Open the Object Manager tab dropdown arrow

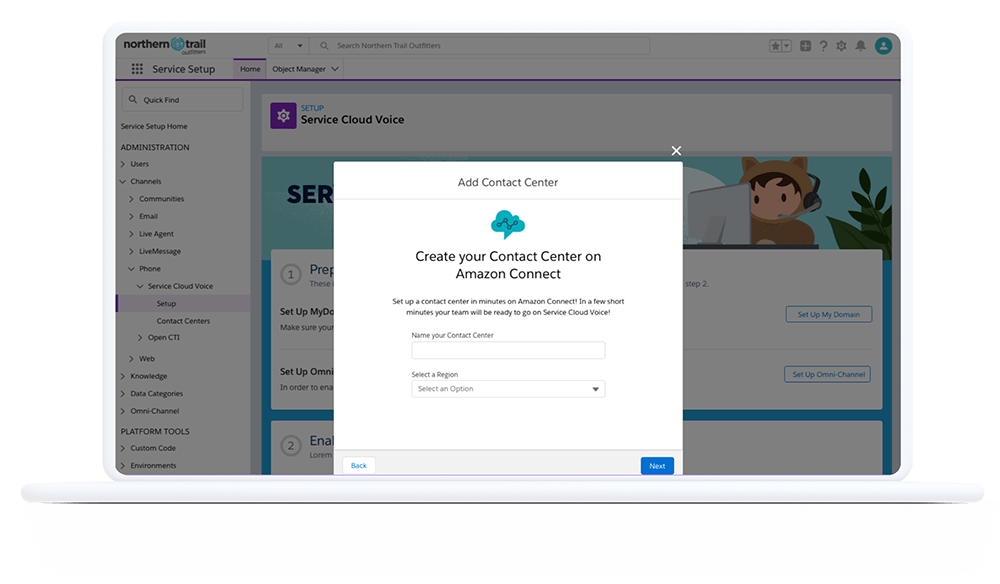(x=335, y=69)
